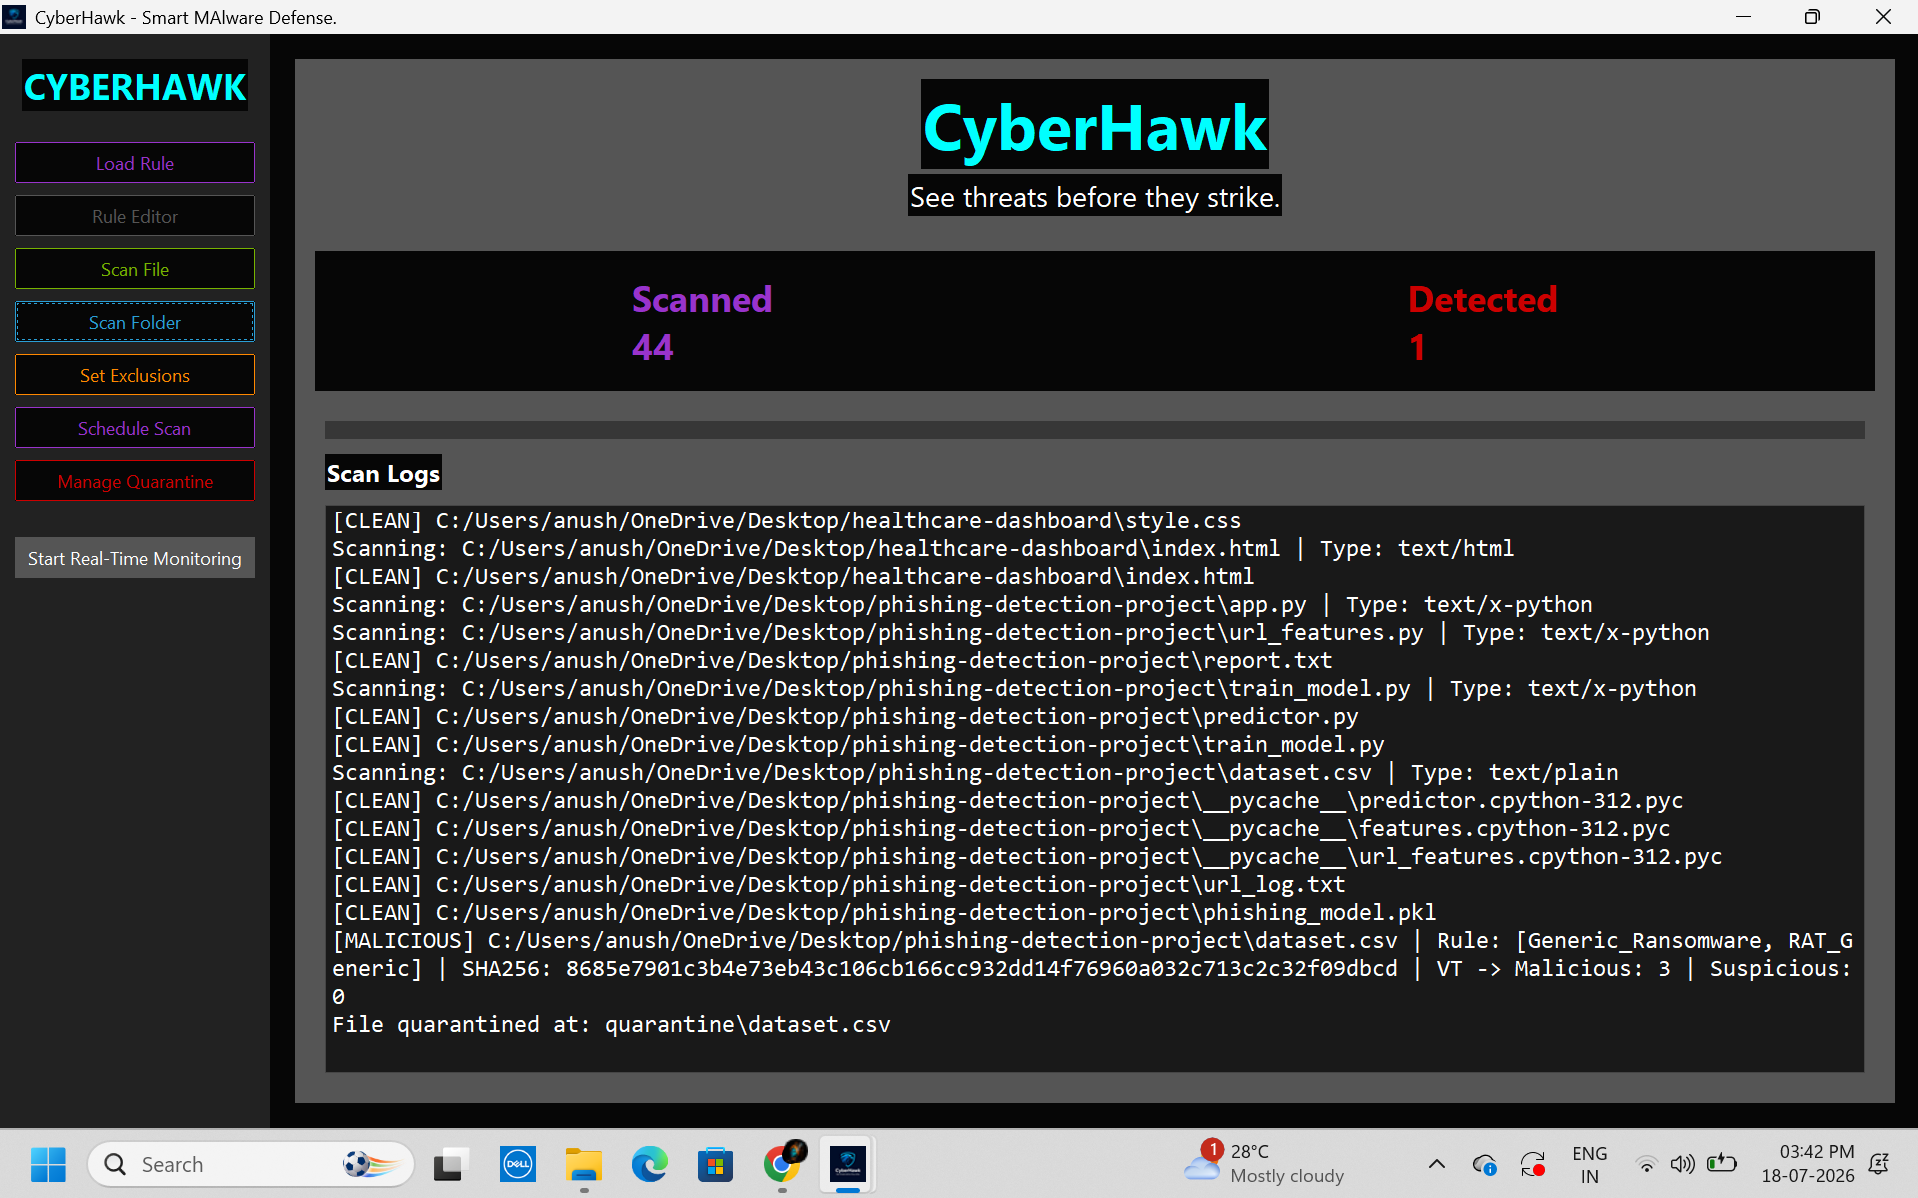
Task: Show hidden icons chevron in tray
Action: tap(1436, 1164)
